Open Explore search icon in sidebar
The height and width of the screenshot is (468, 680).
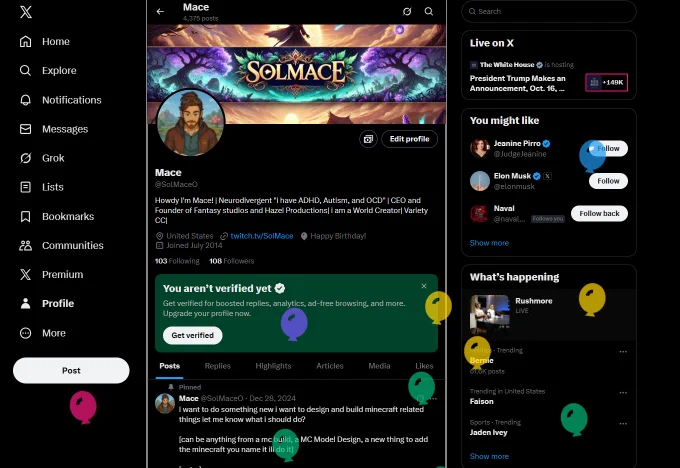(x=26, y=70)
